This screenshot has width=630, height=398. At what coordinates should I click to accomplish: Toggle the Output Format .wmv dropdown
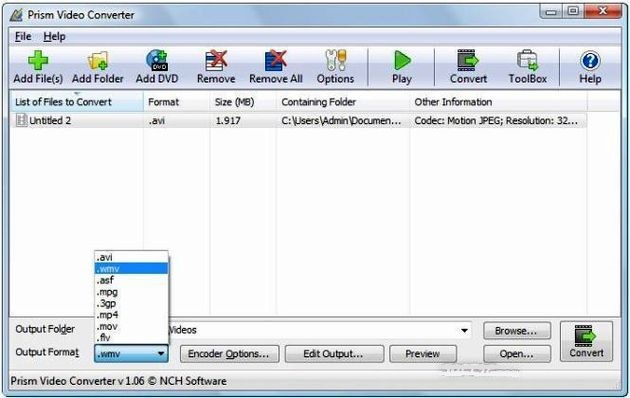(131, 354)
